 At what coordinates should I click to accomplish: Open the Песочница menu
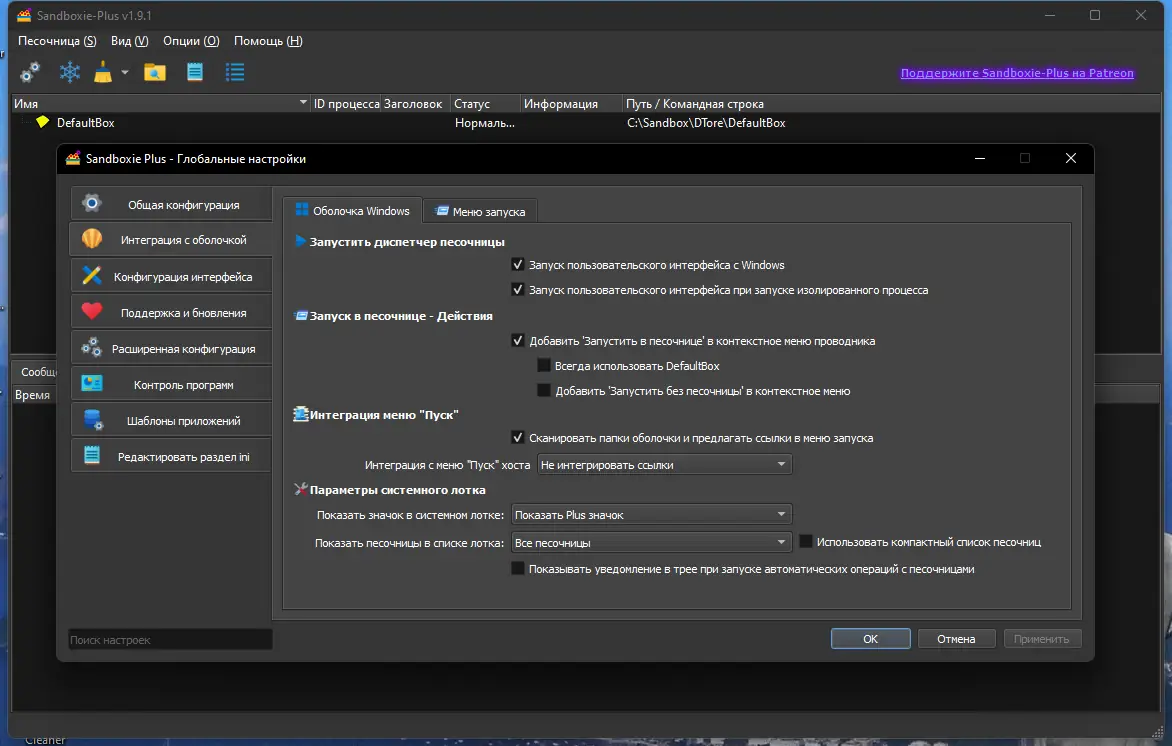(x=57, y=40)
